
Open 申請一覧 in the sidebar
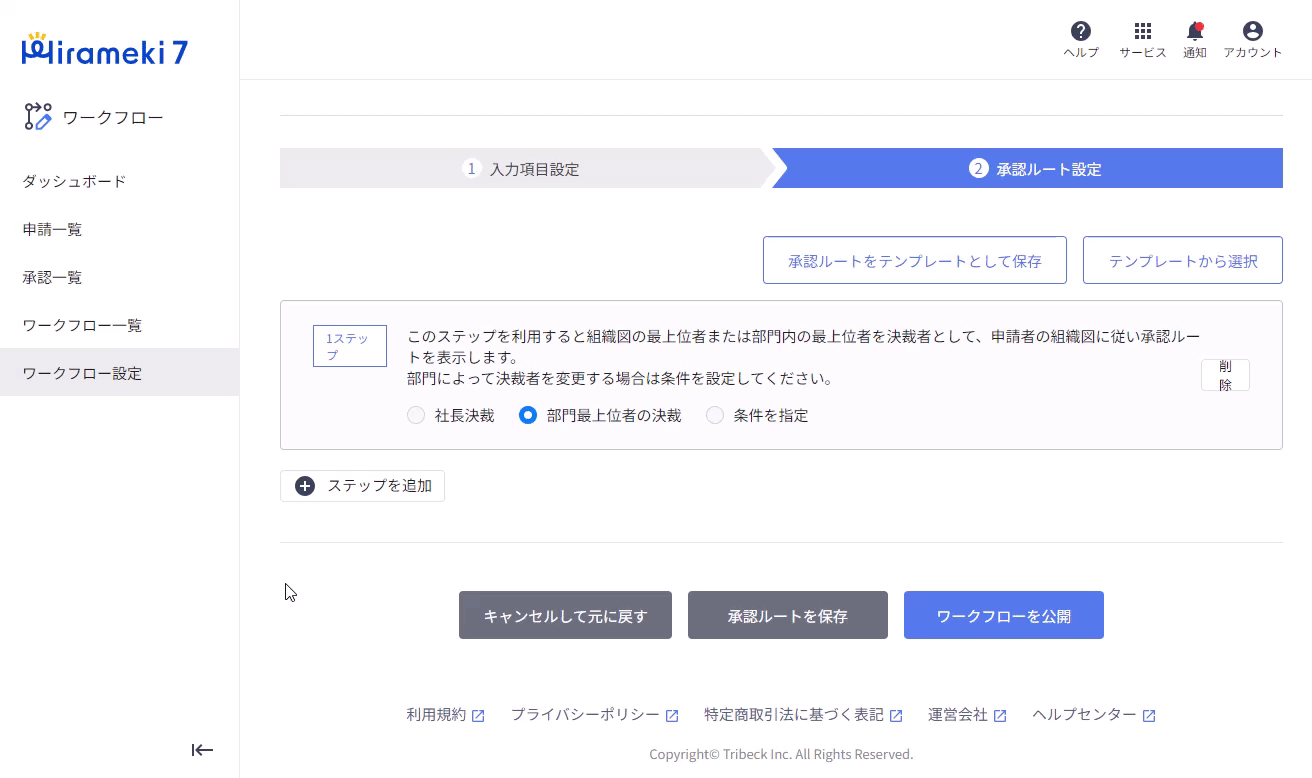(x=52, y=229)
